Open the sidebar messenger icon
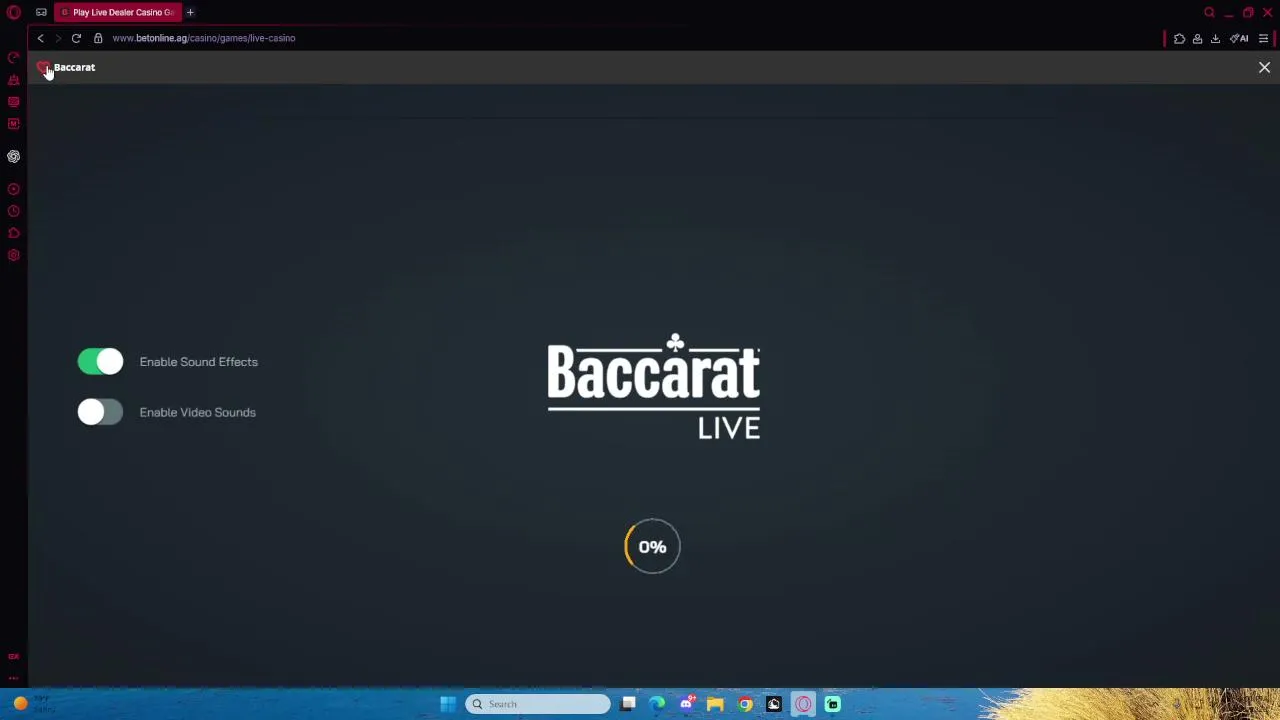Image resolution: width=1280 pixels, height=720 pixels. tap(14, 101)
